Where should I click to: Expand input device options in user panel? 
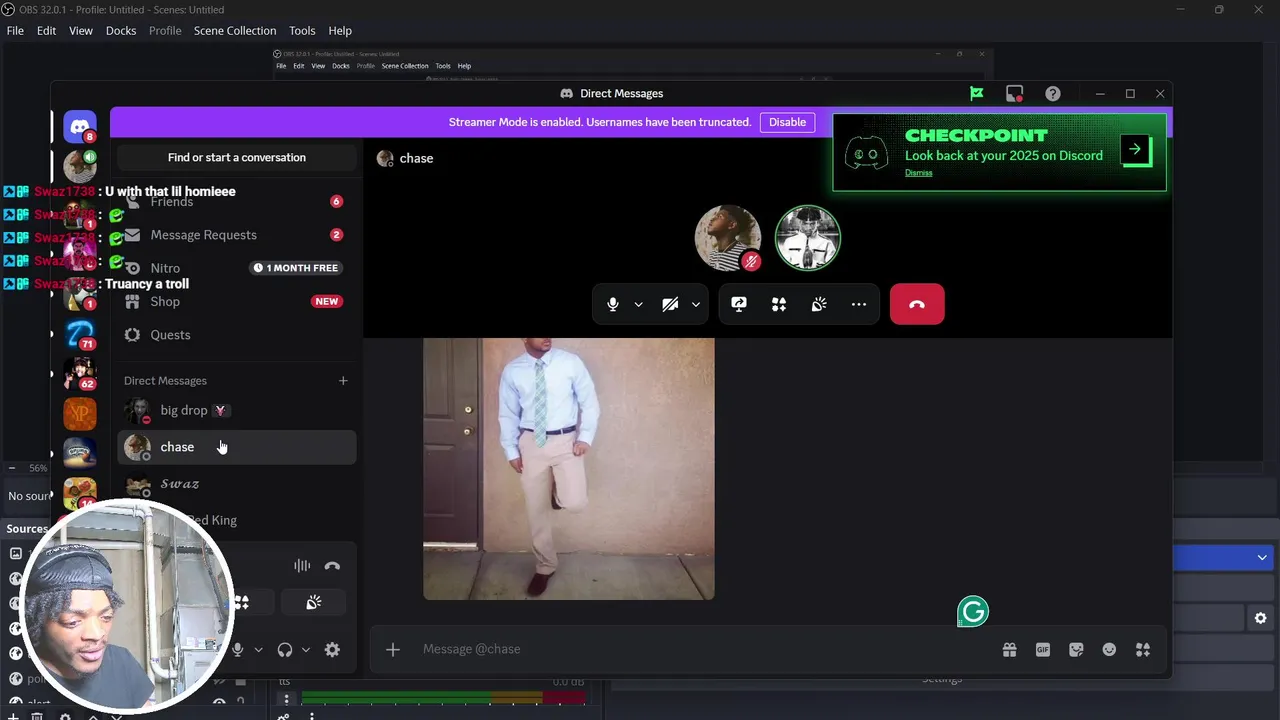tap(258, 650)
